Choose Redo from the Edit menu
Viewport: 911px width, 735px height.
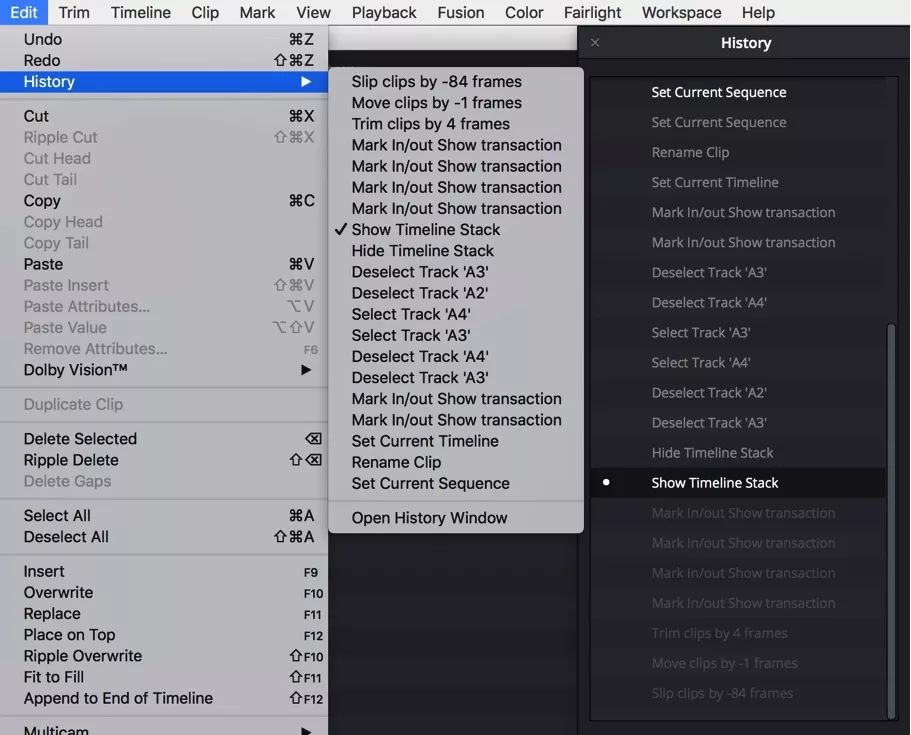click(164, 60)
